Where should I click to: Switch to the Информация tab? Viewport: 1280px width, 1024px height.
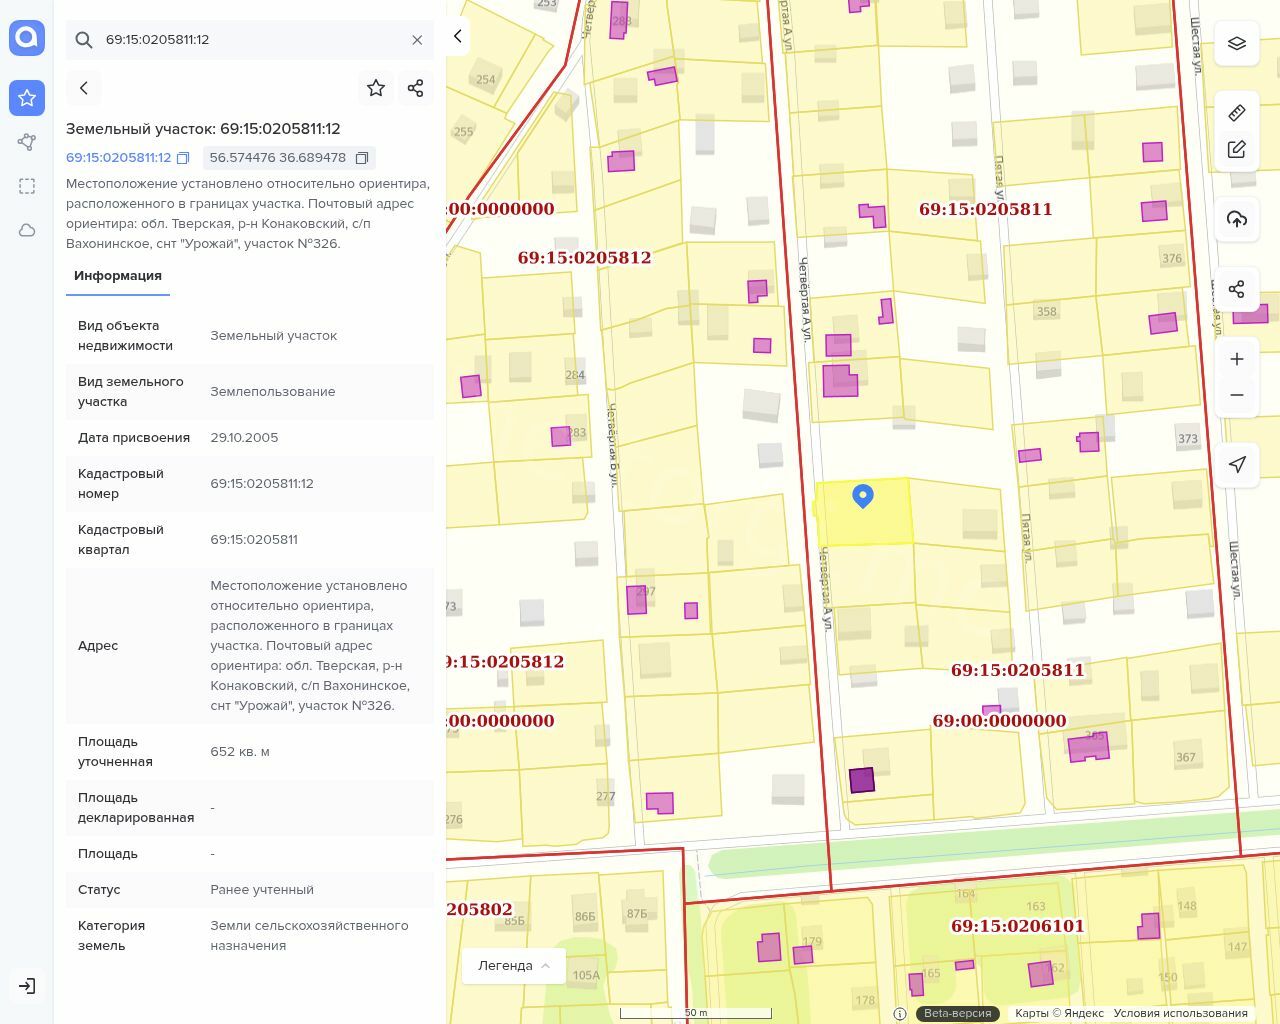[118, 276]
